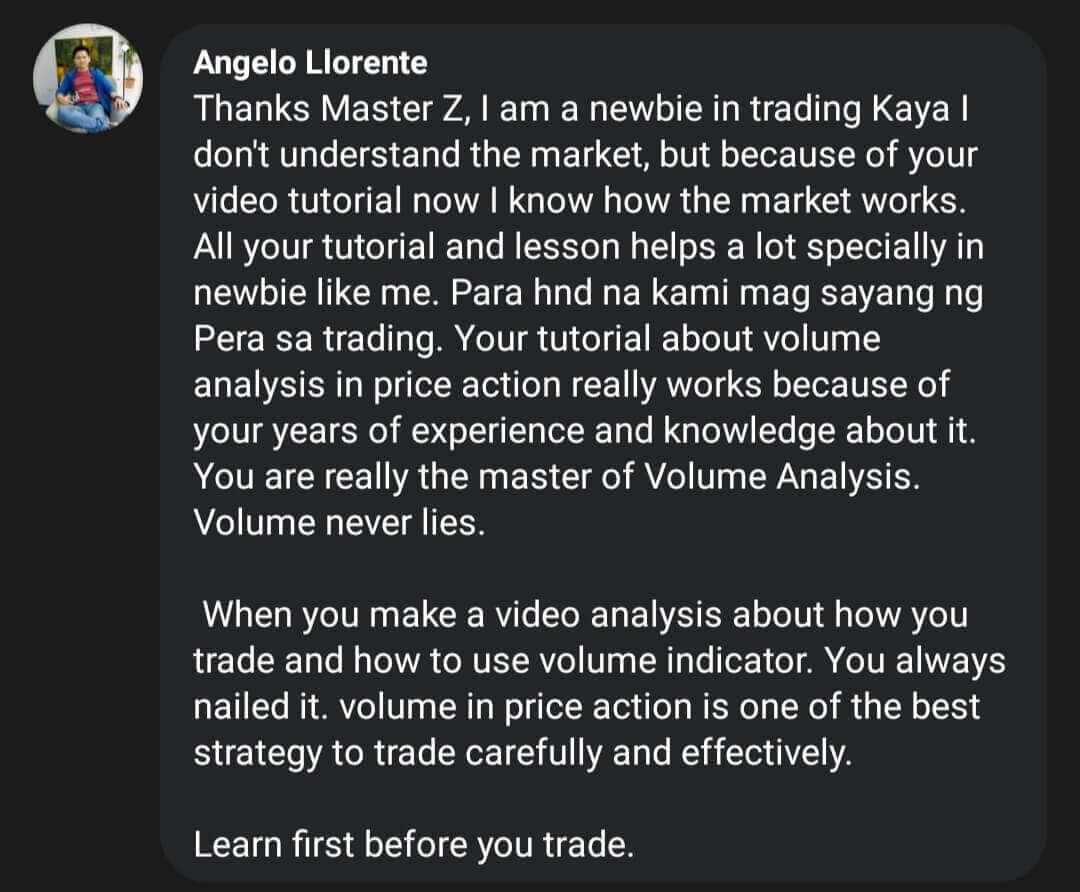
Task: Open Angelo Llorente's profile picture
Action: pyautogui.click(x=87, y=79)
